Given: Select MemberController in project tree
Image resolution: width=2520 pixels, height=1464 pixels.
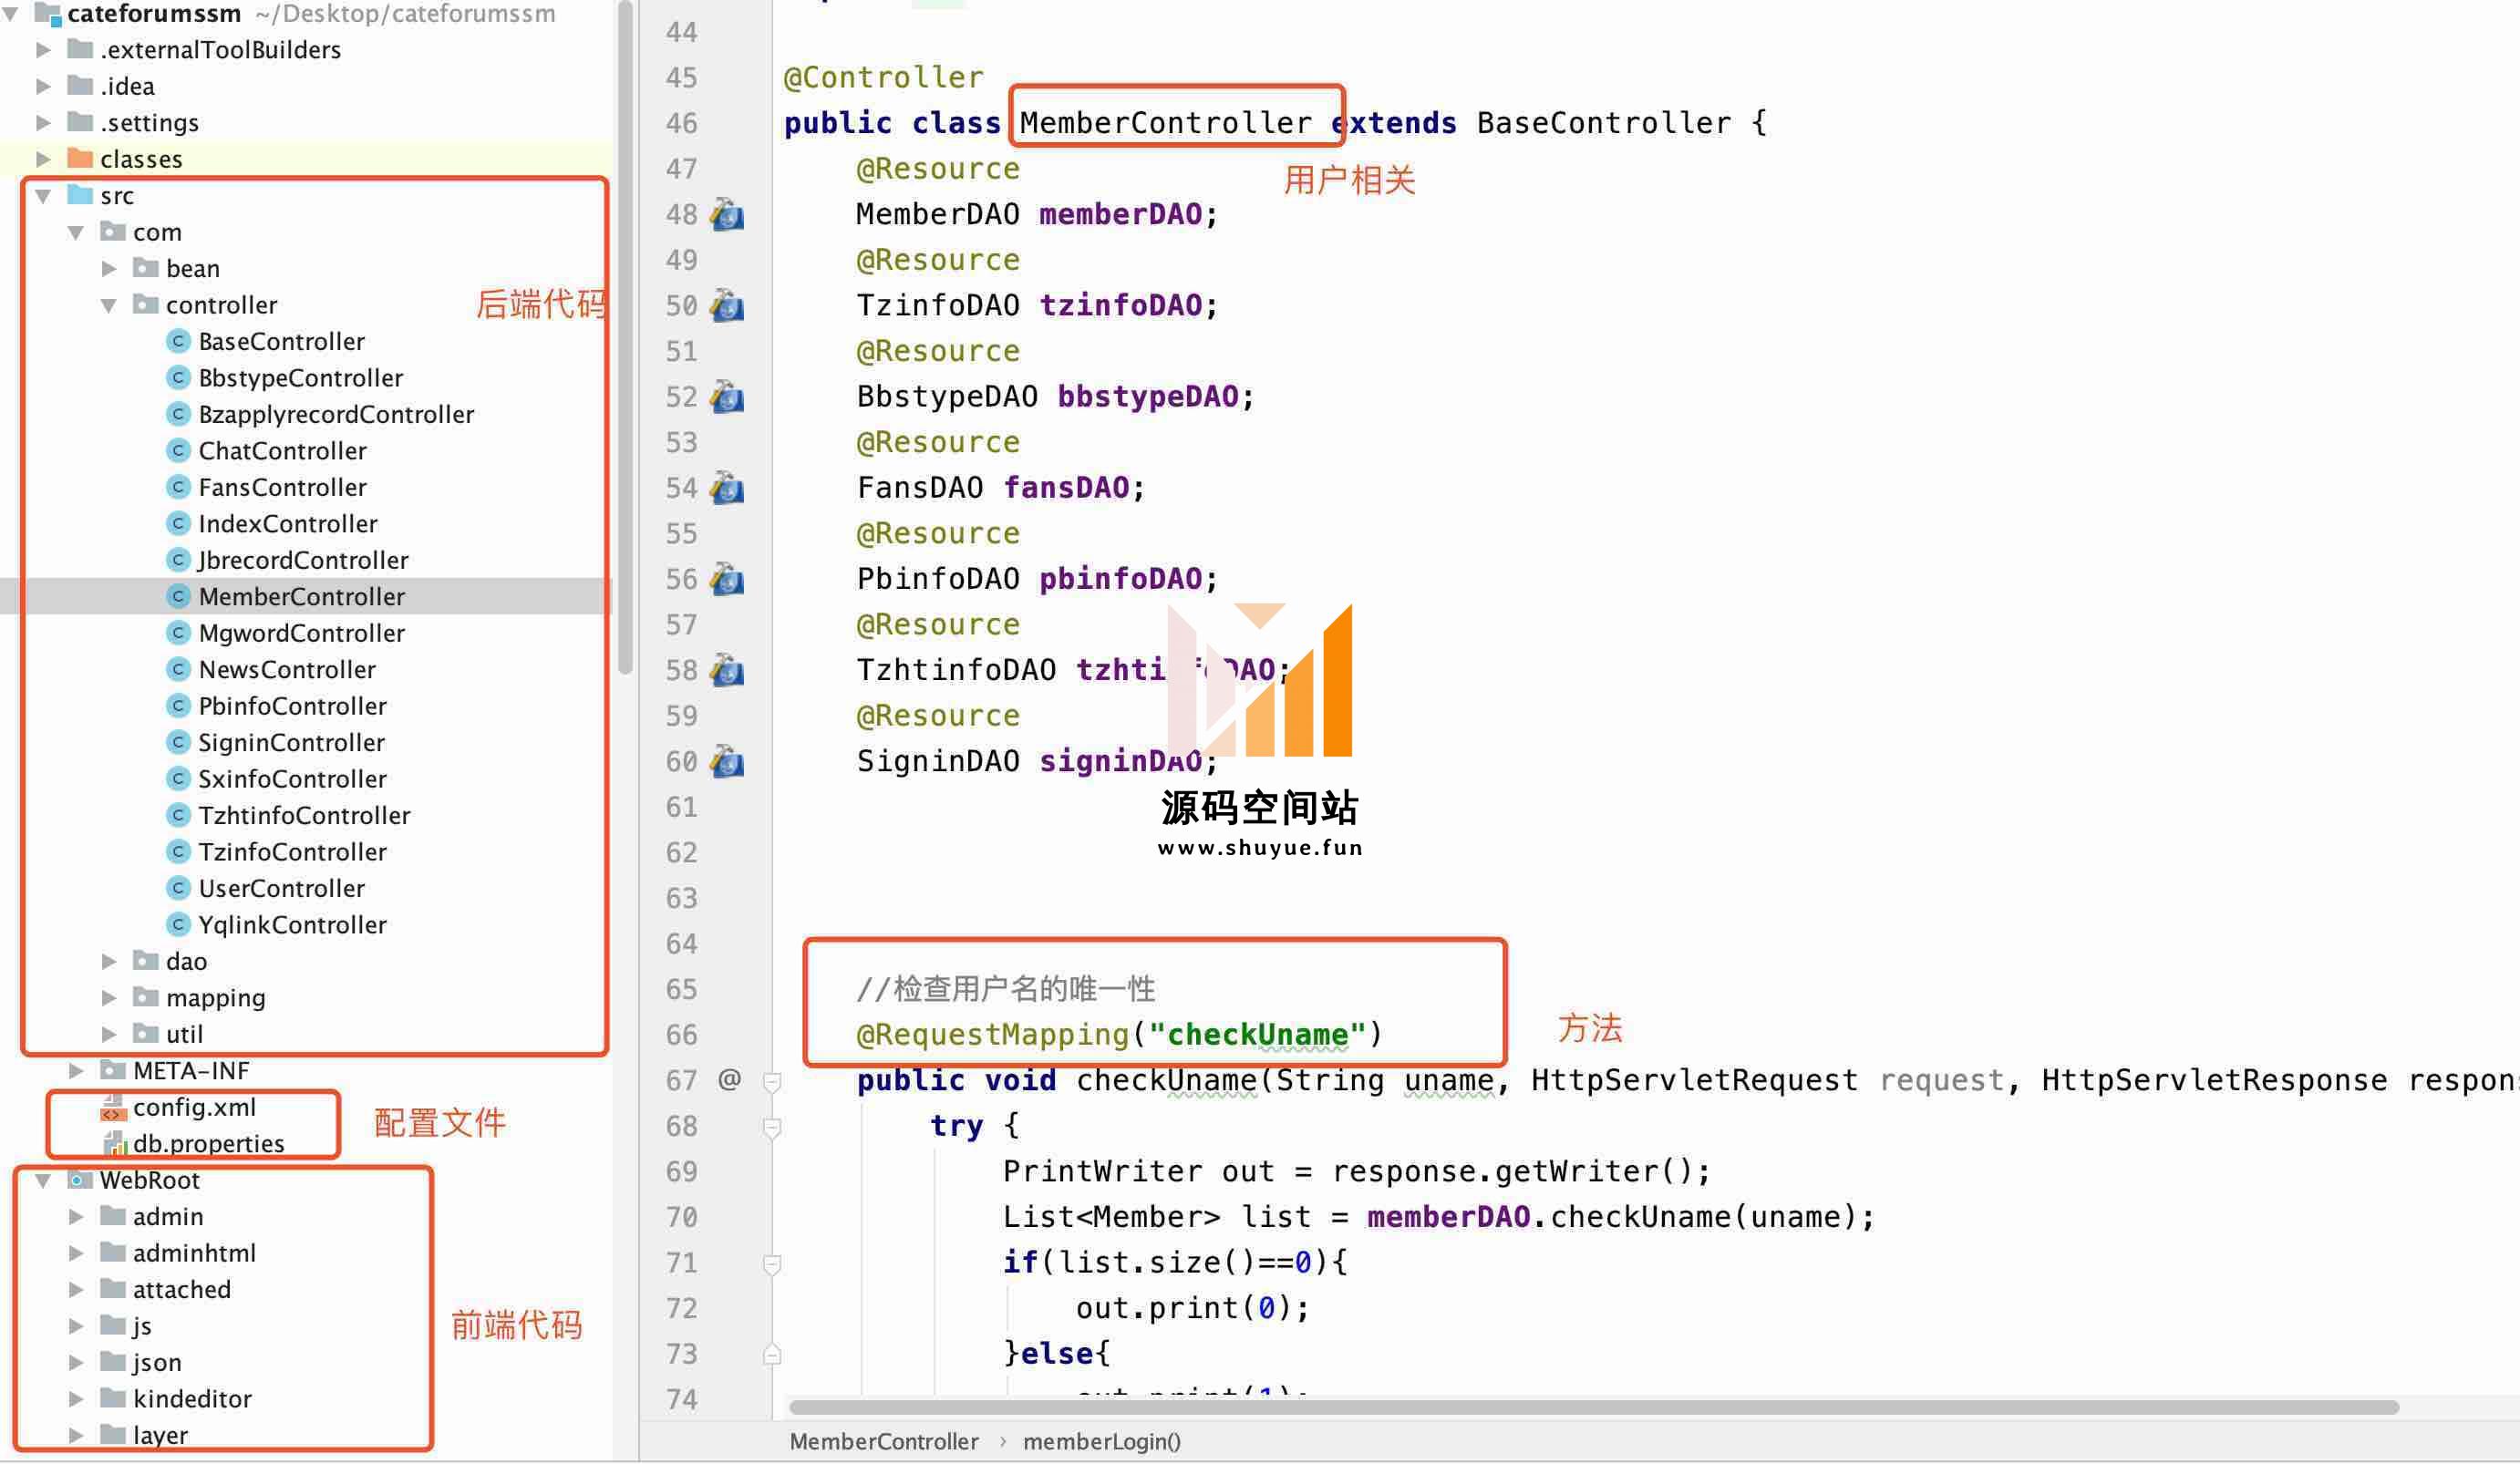Looking at the screenshot, I should 301,597.
